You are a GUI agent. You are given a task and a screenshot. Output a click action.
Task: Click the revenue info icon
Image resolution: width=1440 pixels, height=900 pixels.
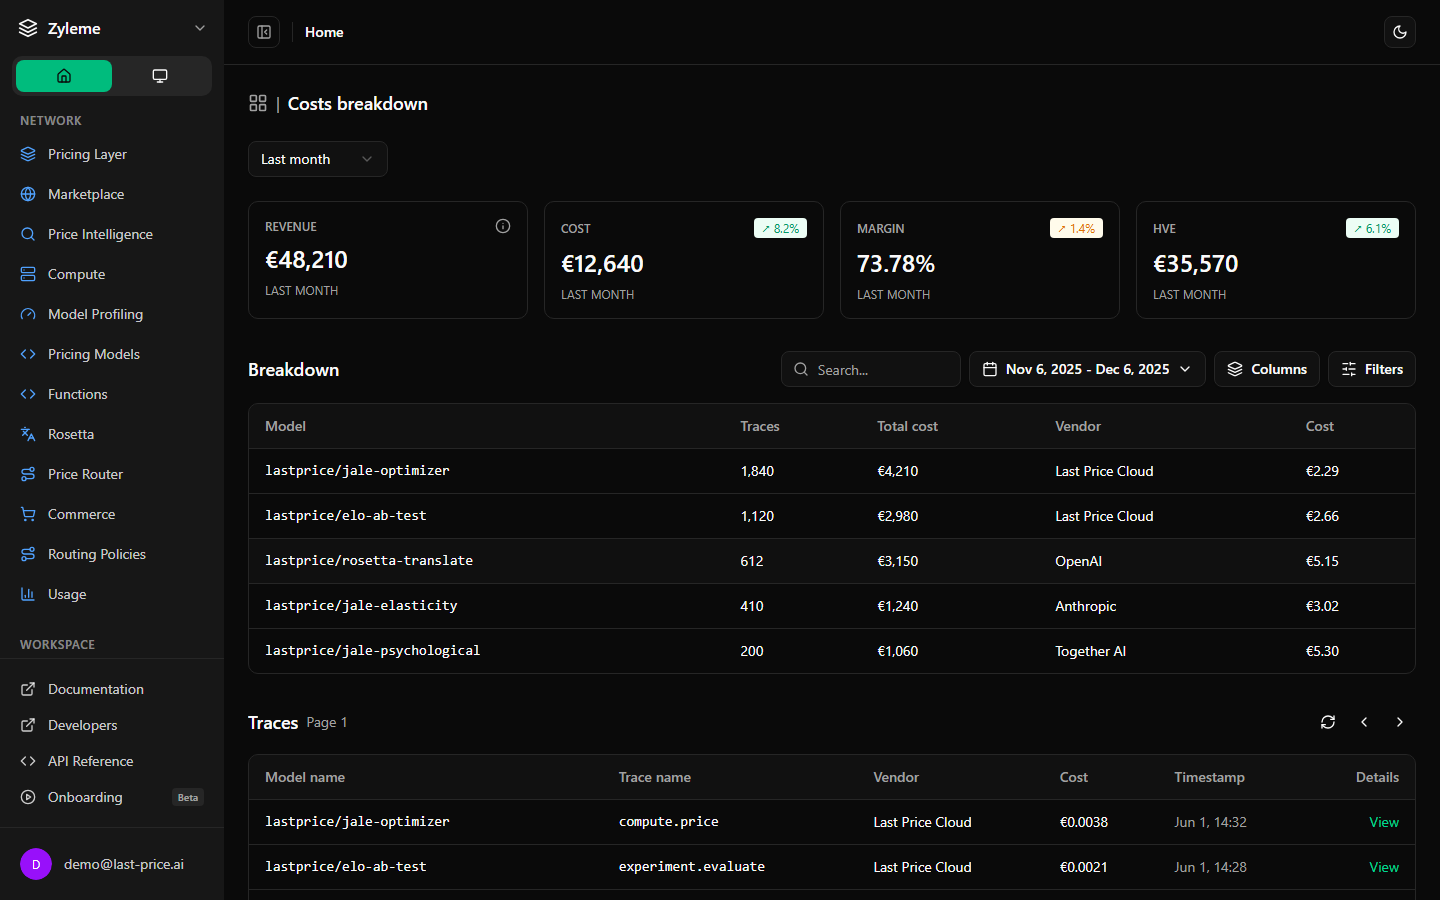(503, 226)
